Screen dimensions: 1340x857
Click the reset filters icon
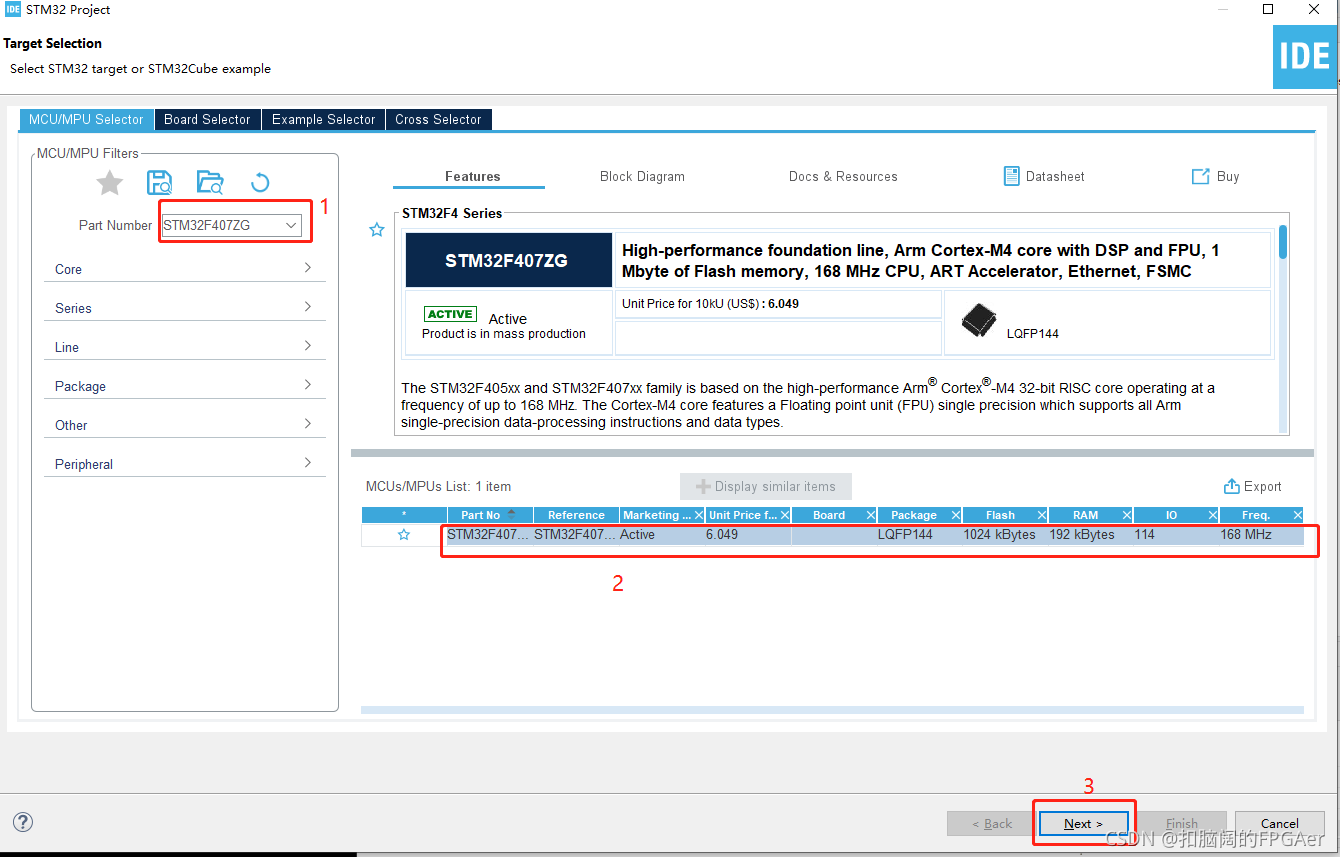(260, 182)
